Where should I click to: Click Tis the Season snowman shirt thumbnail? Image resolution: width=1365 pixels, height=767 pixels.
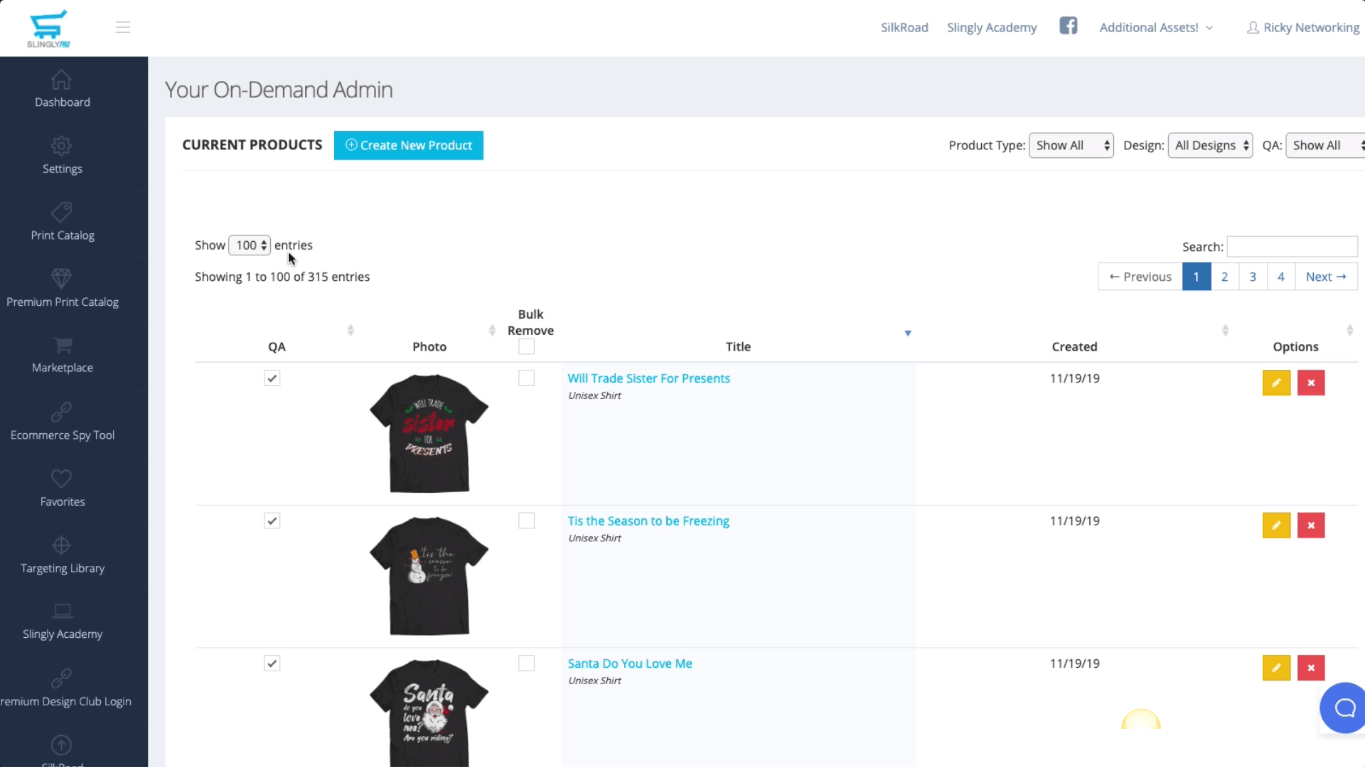coord(429,576)
